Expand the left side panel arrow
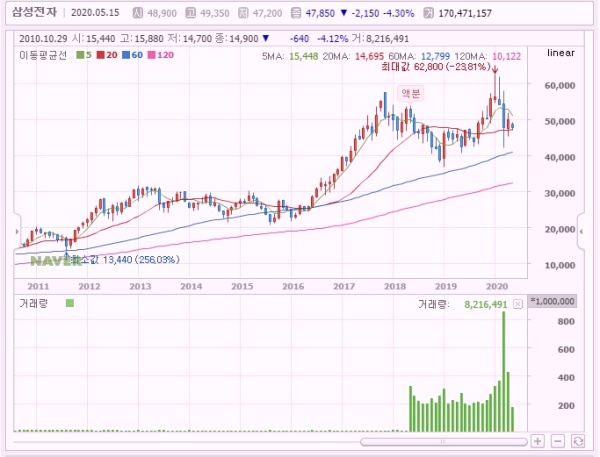Screen dimensions: 600x457 pyautogui.click(x=17, y=232)
